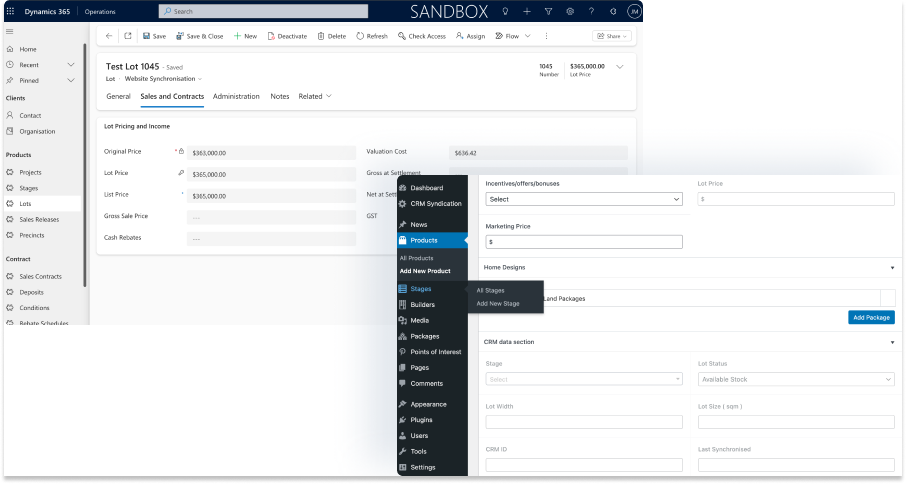The image size is (906, 484).
Task: Open Sales Releases in sidebar
Action: pyautogui.click(x=39, y=219)
